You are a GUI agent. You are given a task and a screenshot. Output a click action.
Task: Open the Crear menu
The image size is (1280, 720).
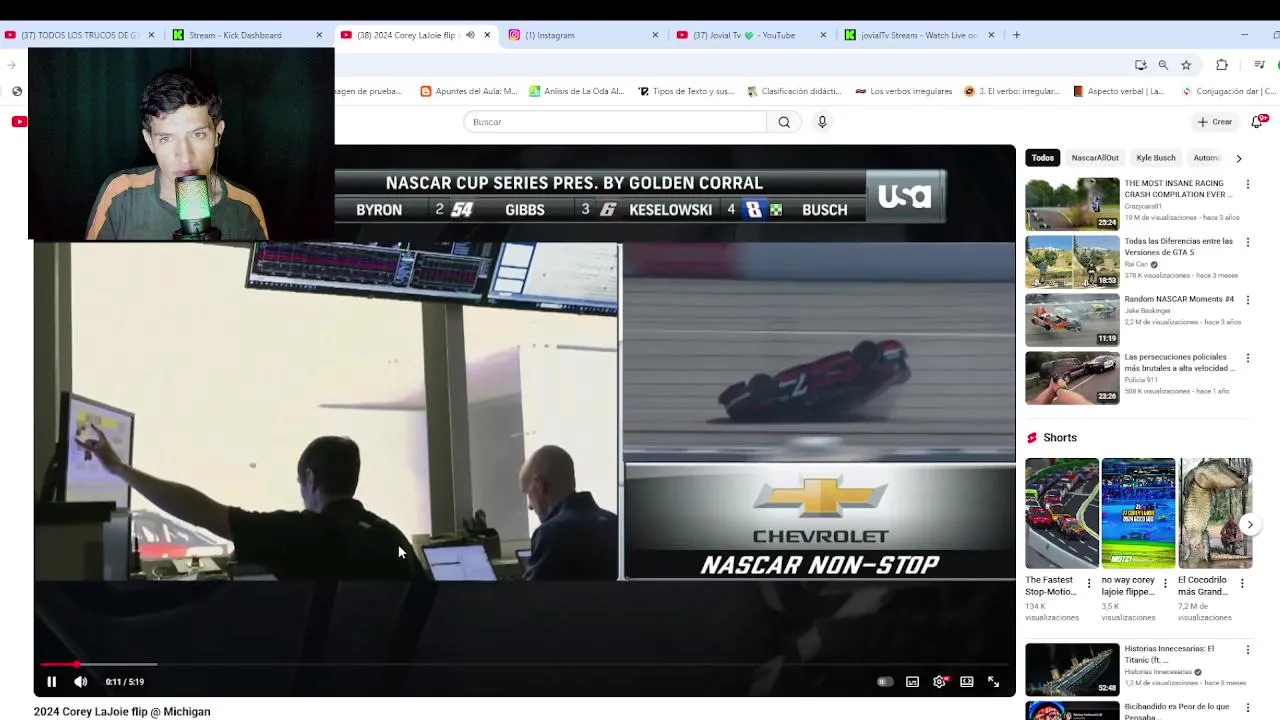tap(1215, 122)
